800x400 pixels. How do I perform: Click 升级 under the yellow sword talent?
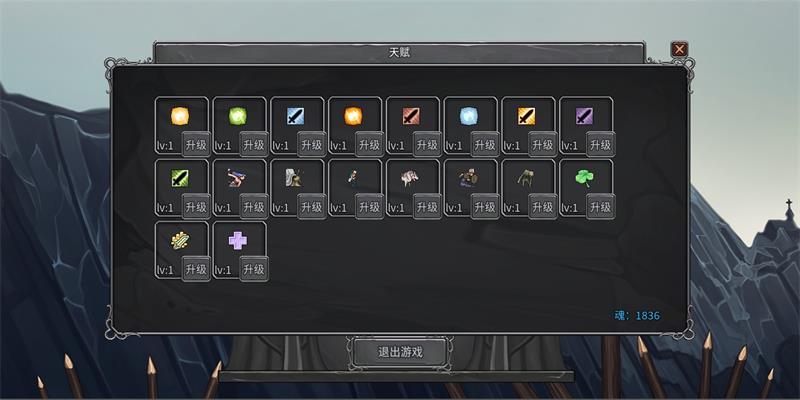(543, 144)
